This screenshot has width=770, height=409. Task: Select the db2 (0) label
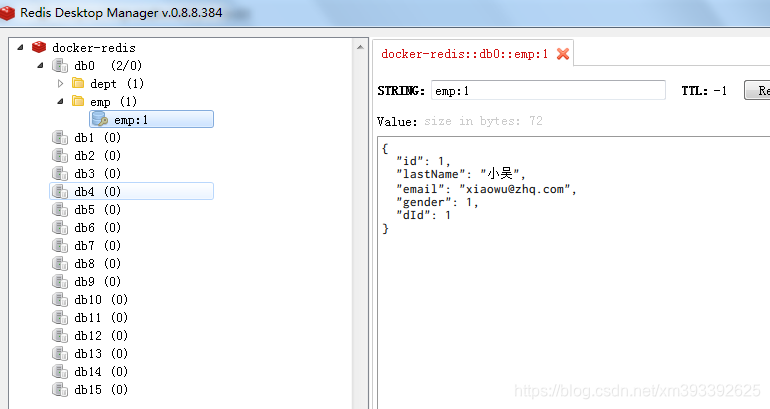pyautogui.click(x=97, y=156)
